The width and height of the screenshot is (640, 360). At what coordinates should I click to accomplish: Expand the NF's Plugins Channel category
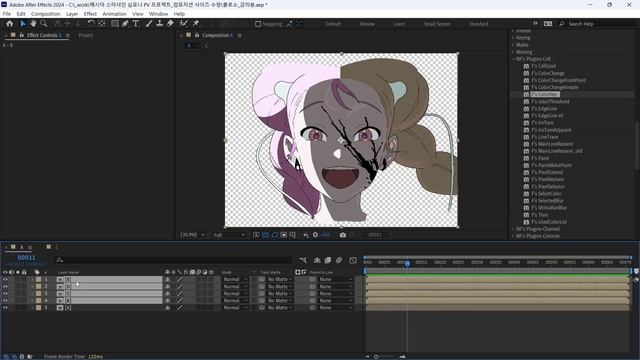(x=513, y=229)
